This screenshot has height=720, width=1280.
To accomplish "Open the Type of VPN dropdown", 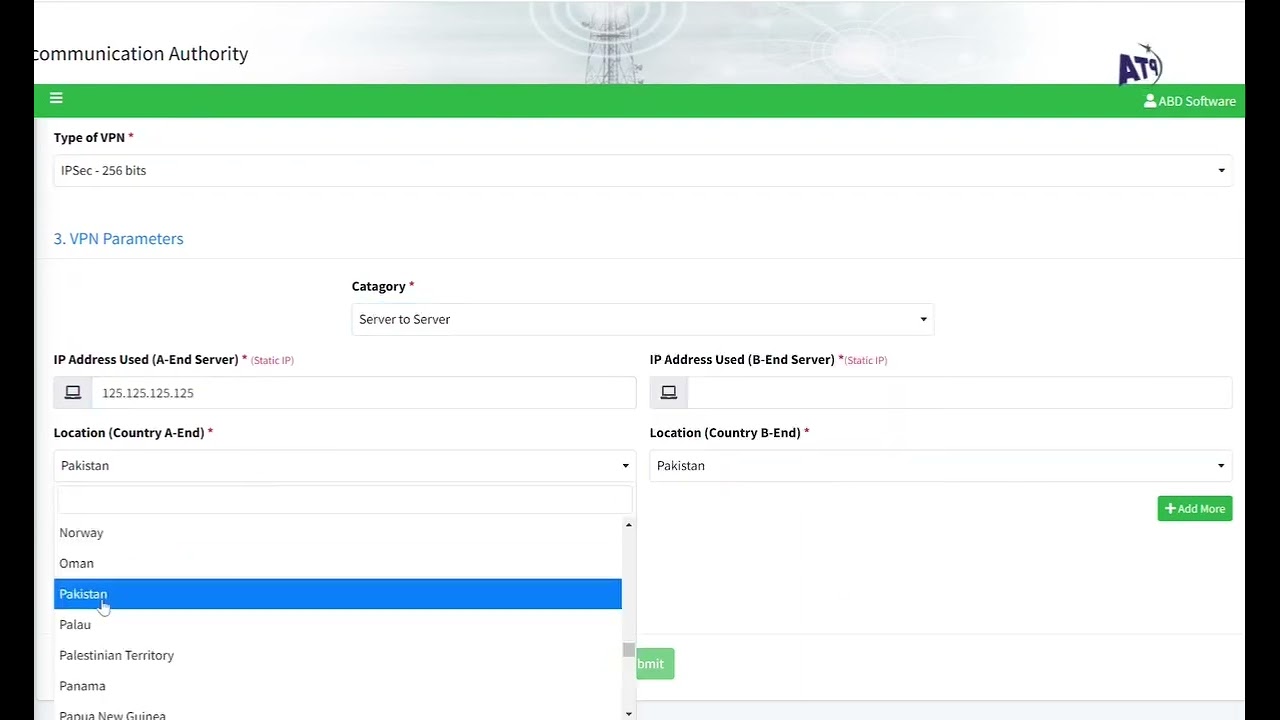I will [643, 171].
